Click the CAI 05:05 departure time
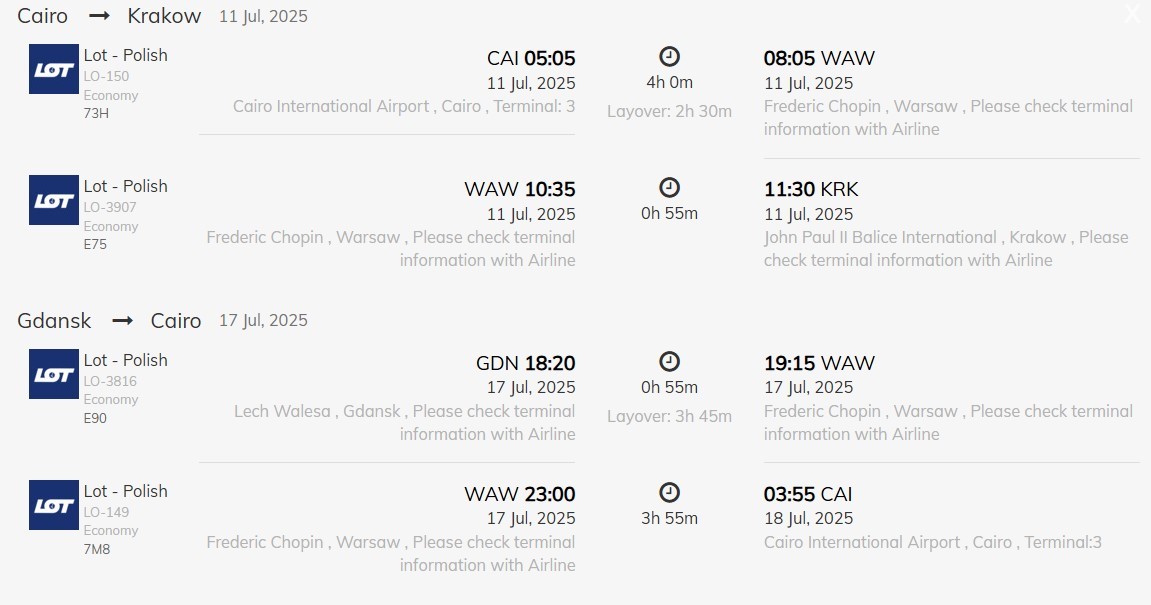1151x605 pixels. click(x=531, y=58)
